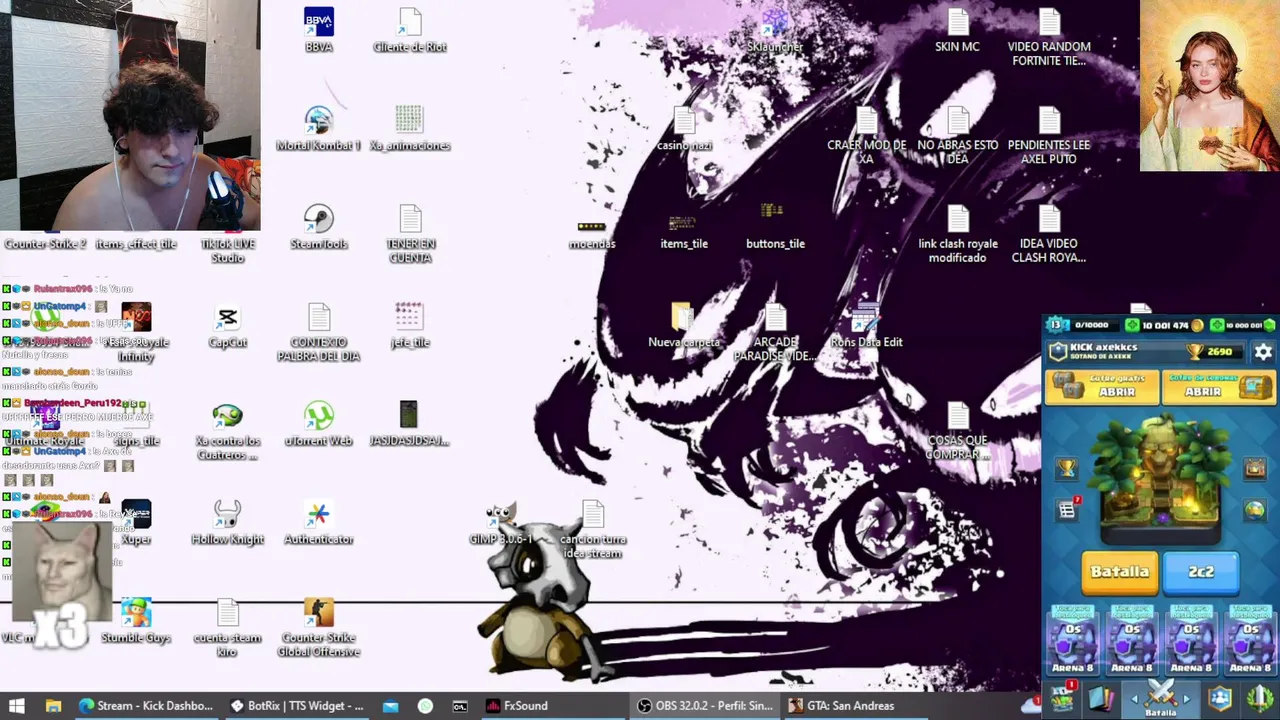
Task: Switch to the Clash Royale shop tab
Action: [1062, 698]
